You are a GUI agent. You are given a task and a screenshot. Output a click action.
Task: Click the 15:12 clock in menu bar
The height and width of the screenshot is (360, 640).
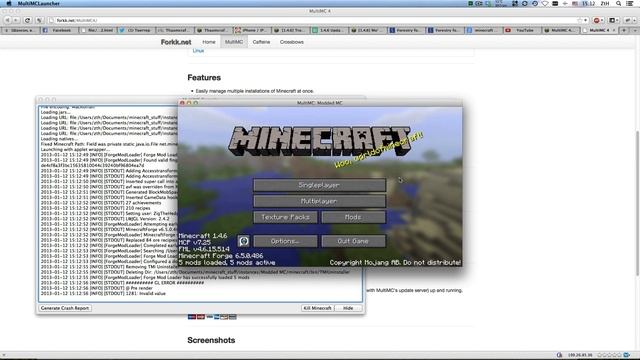click(588, 3)
